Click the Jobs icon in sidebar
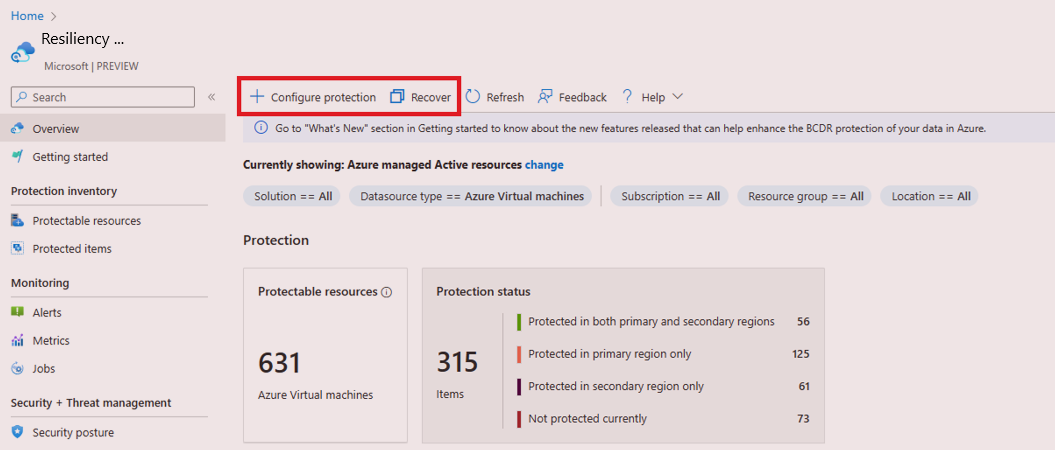Image resolution: width=1055 pixels, height=450 pixels. 18,369
